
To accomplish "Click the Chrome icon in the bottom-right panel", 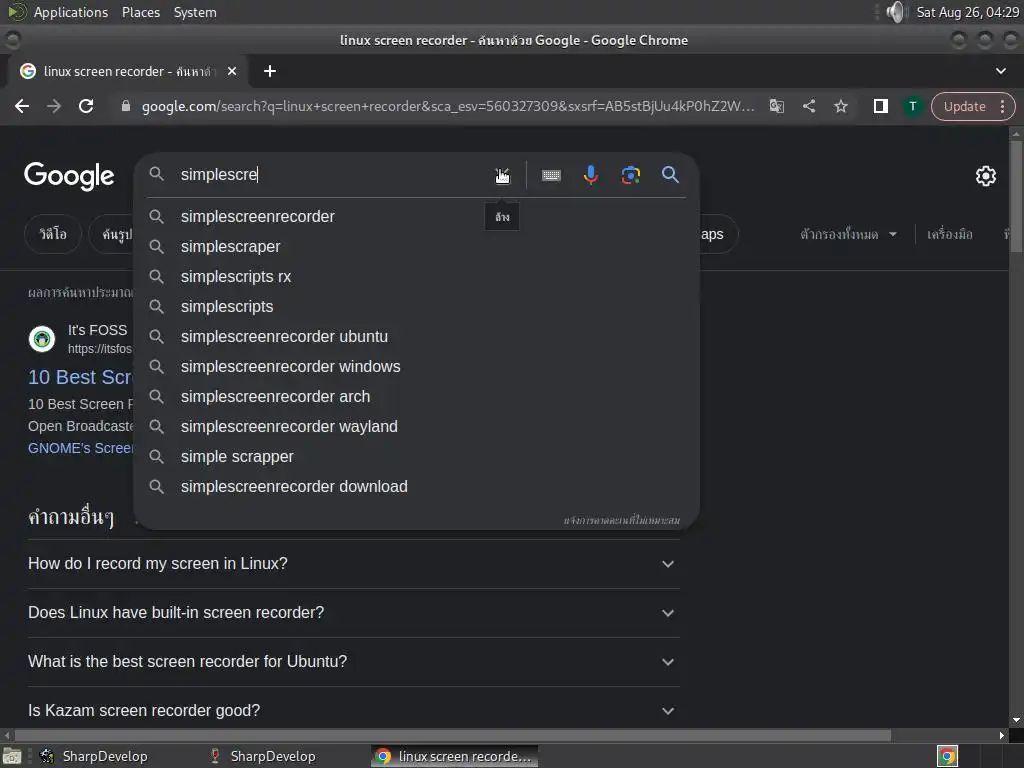I will pyautogui.click(x=947, y=756).
